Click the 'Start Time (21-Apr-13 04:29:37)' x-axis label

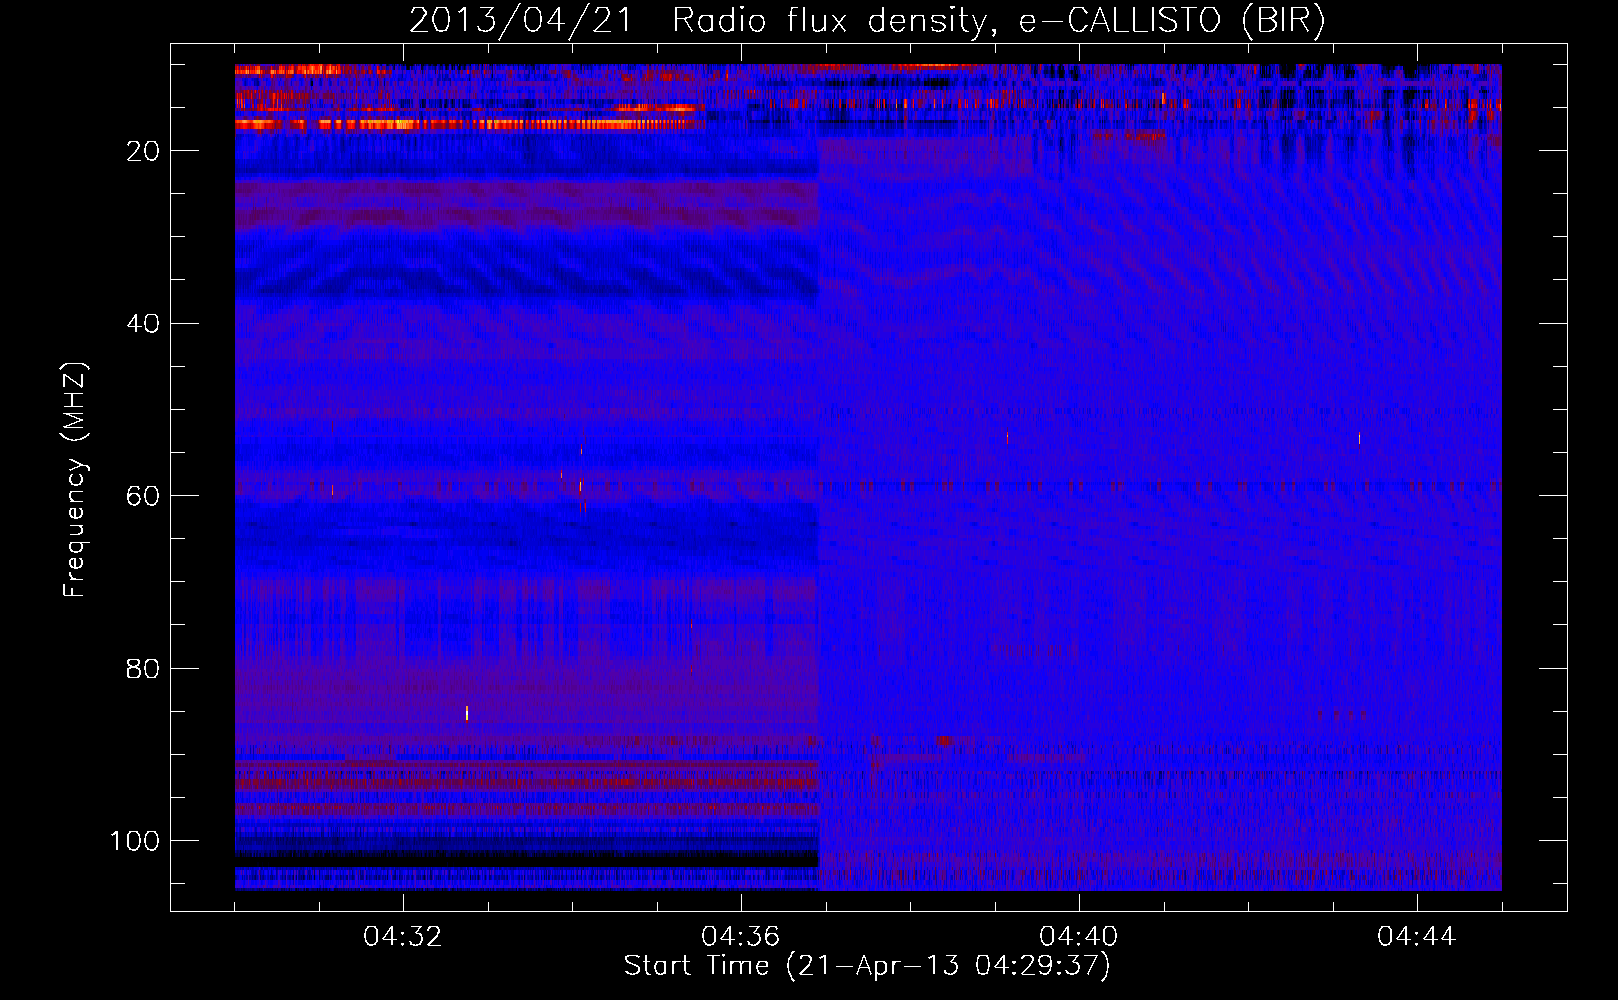point(867,966)
